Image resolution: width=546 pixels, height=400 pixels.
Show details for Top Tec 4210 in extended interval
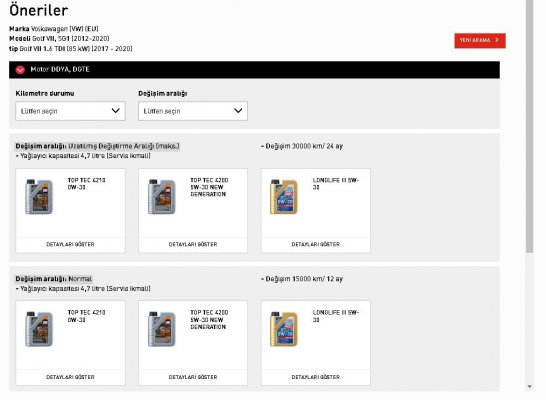click(x=70, y=244)
